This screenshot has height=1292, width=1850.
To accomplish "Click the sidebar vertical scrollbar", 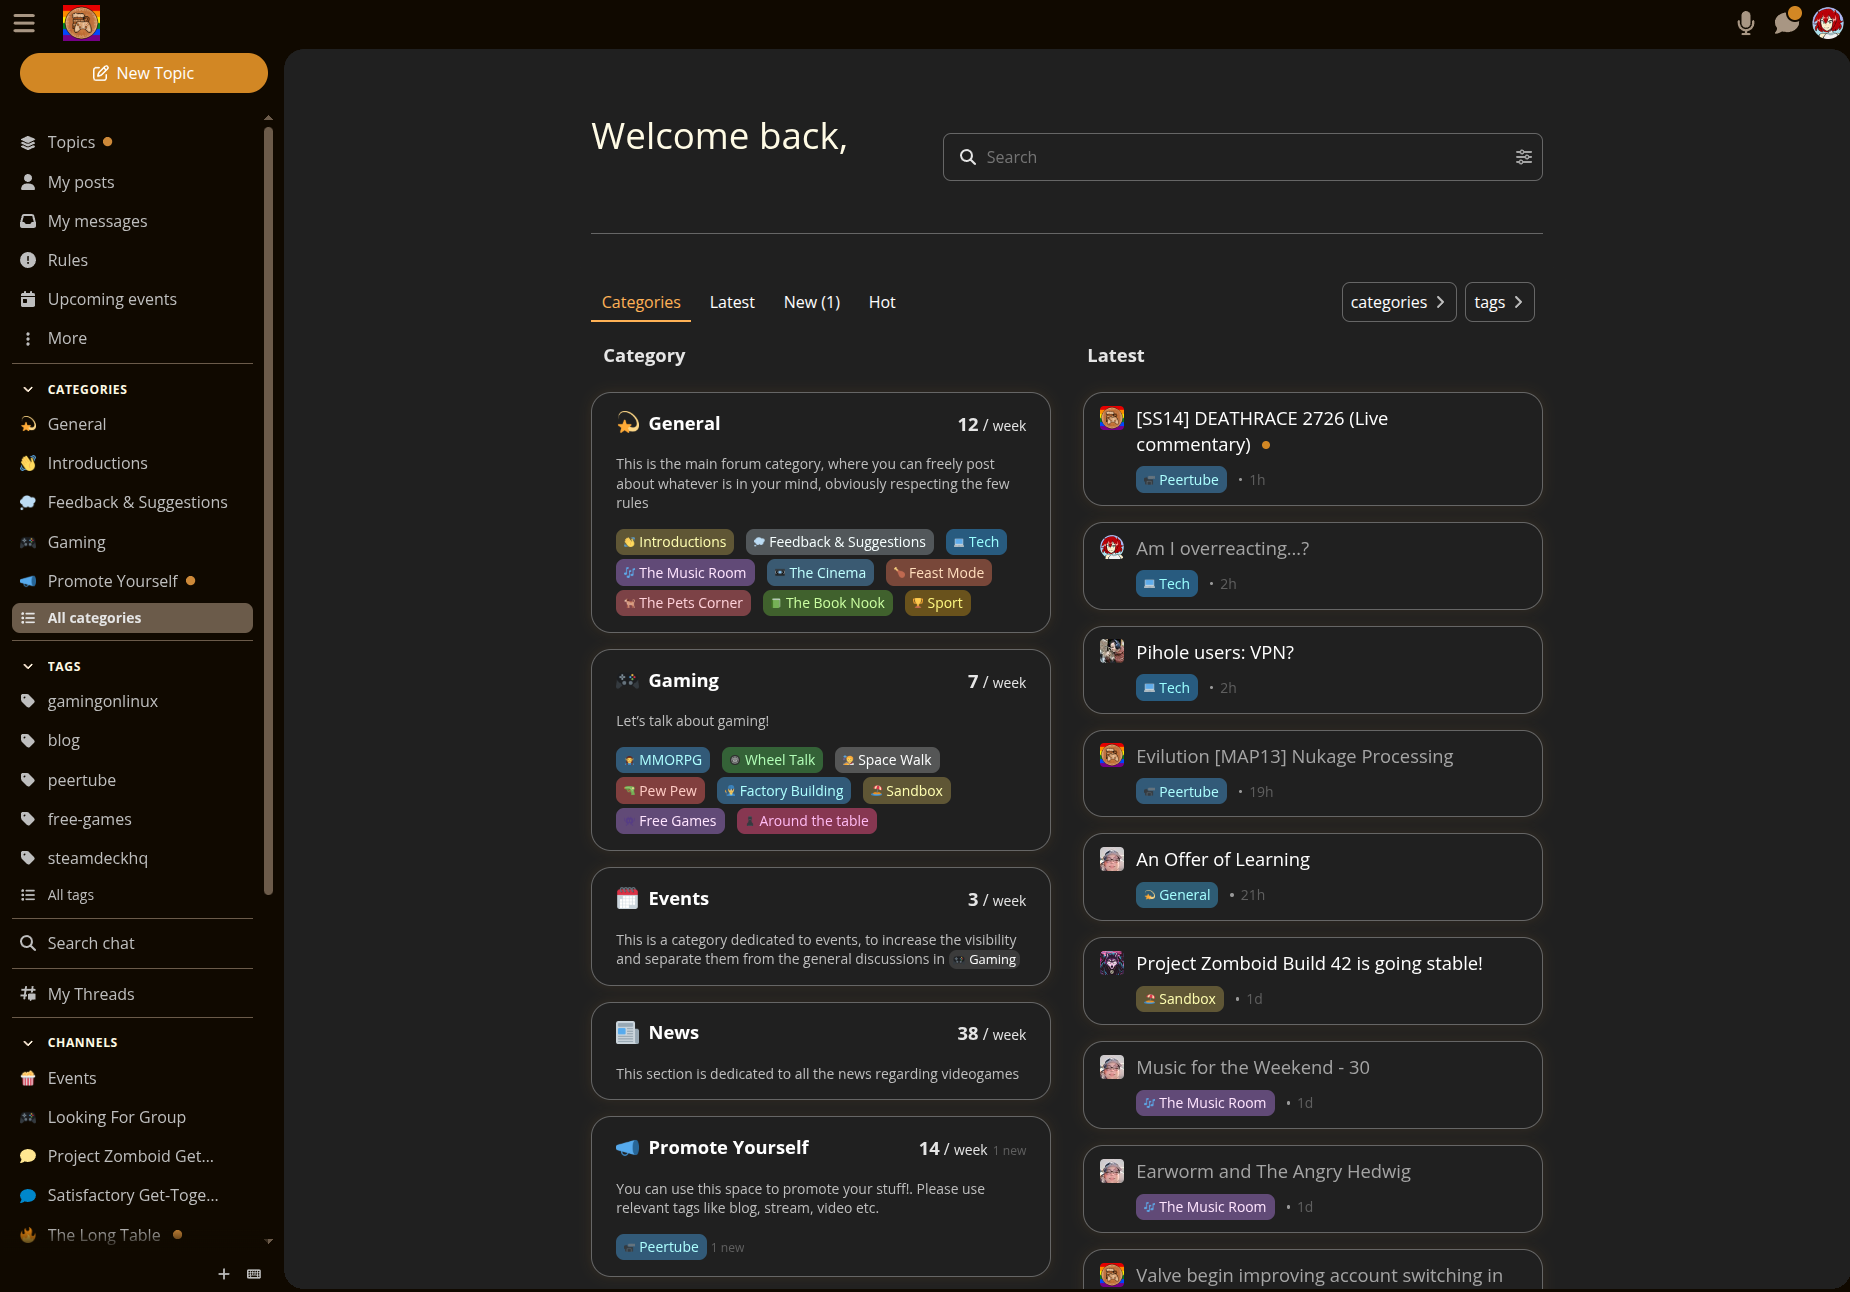I will [268, 510].
